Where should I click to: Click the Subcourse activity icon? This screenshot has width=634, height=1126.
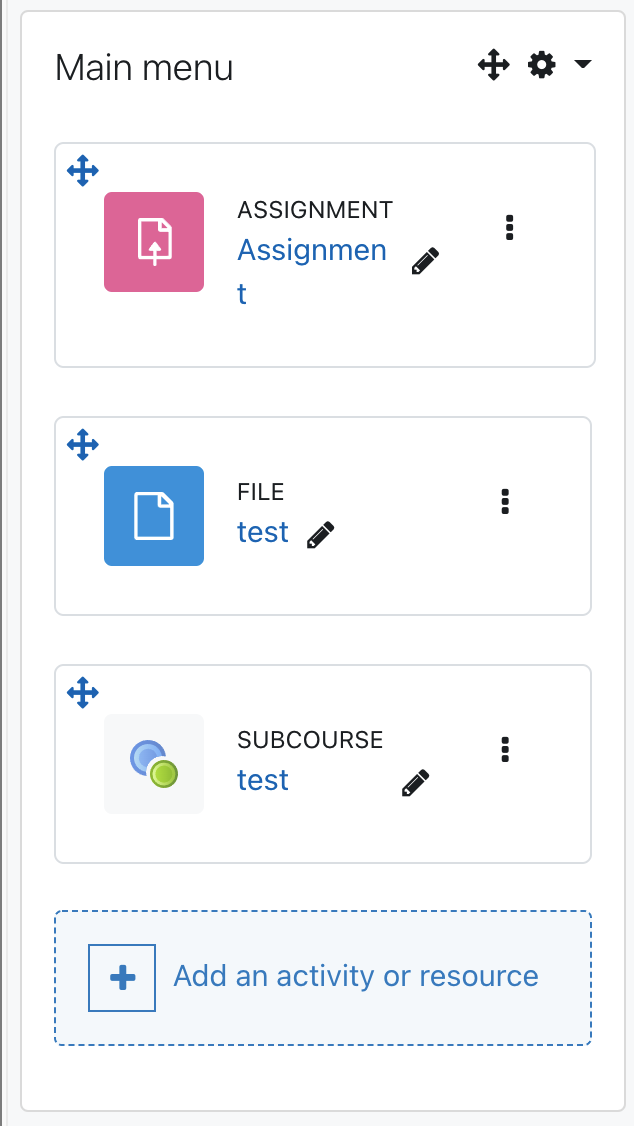coord(154,763)
